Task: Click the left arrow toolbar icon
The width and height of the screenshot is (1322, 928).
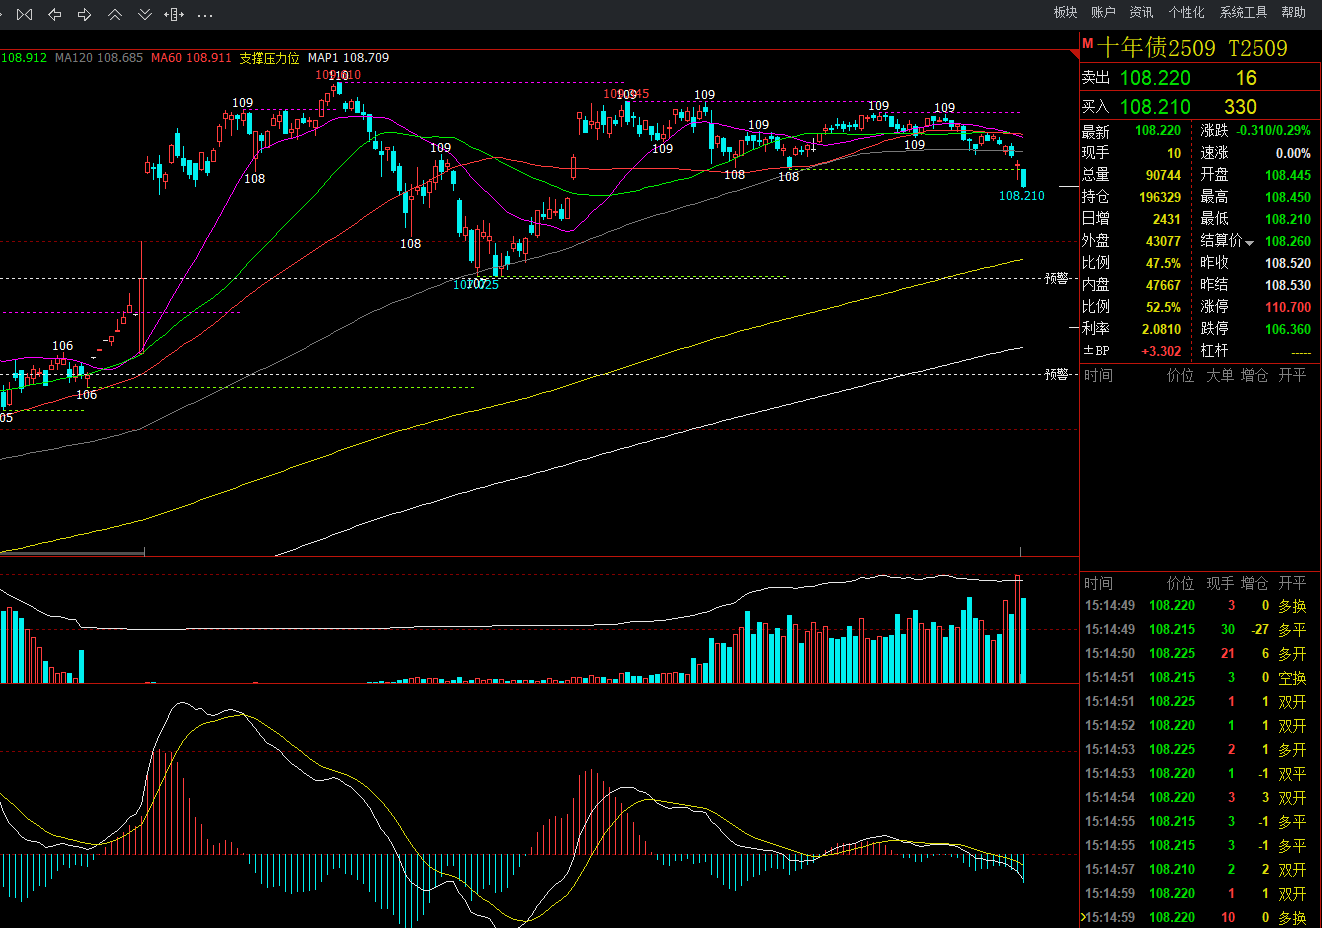Action: pyautogui.click(x=55, y=14)
